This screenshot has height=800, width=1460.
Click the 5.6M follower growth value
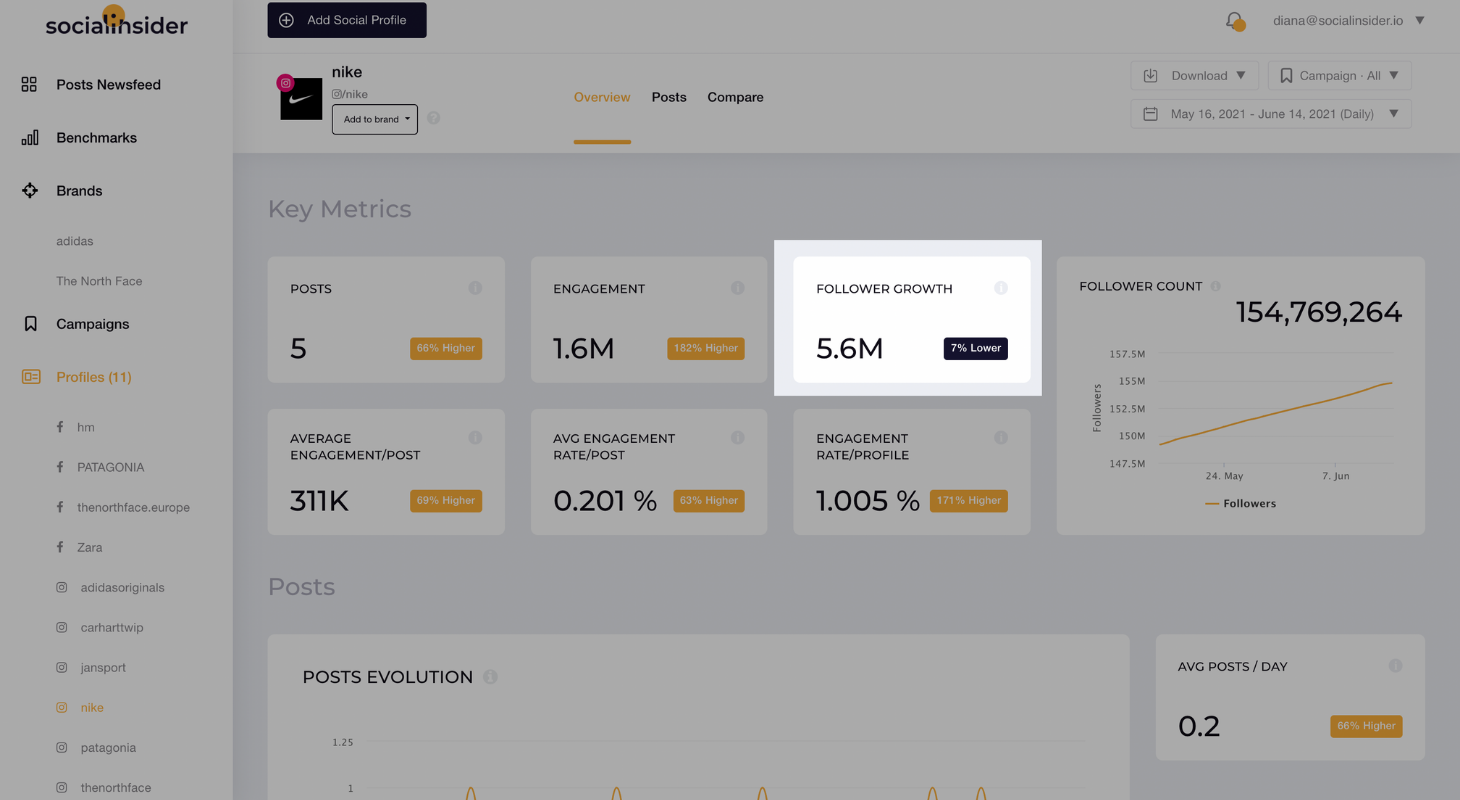[849, 348]
